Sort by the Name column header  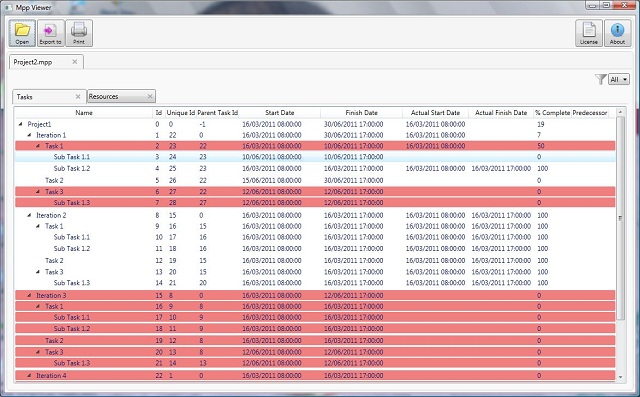click(x=84, y=113)
